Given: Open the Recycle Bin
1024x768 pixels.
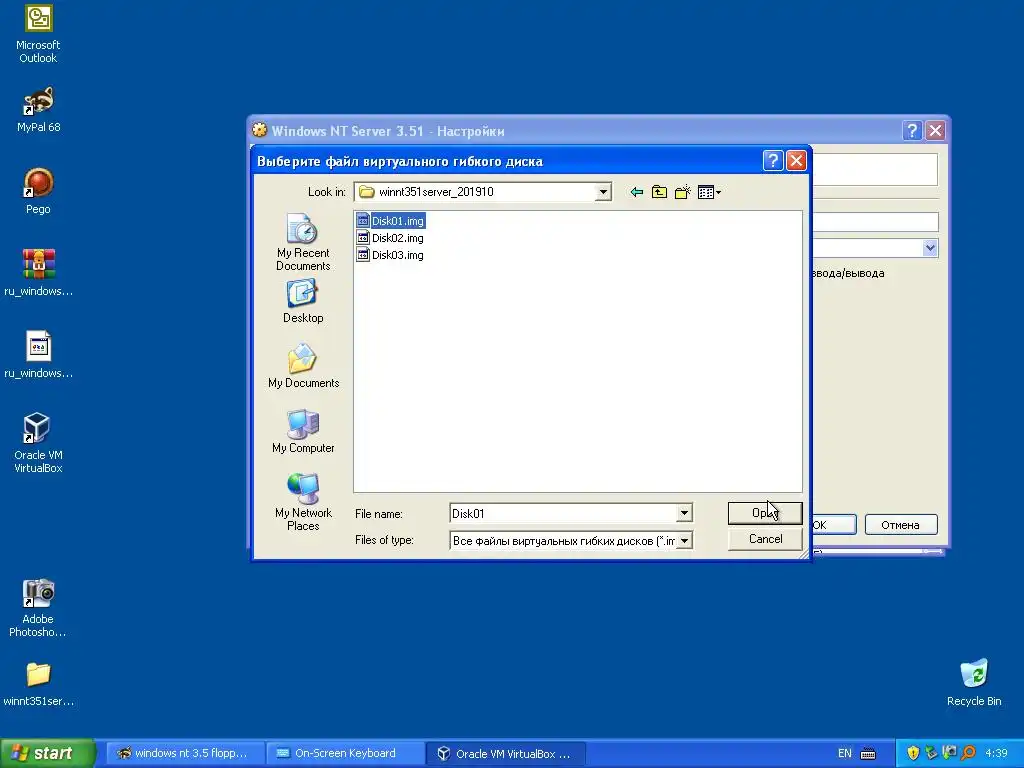Looking at the screenshot, I should point(974,683).
